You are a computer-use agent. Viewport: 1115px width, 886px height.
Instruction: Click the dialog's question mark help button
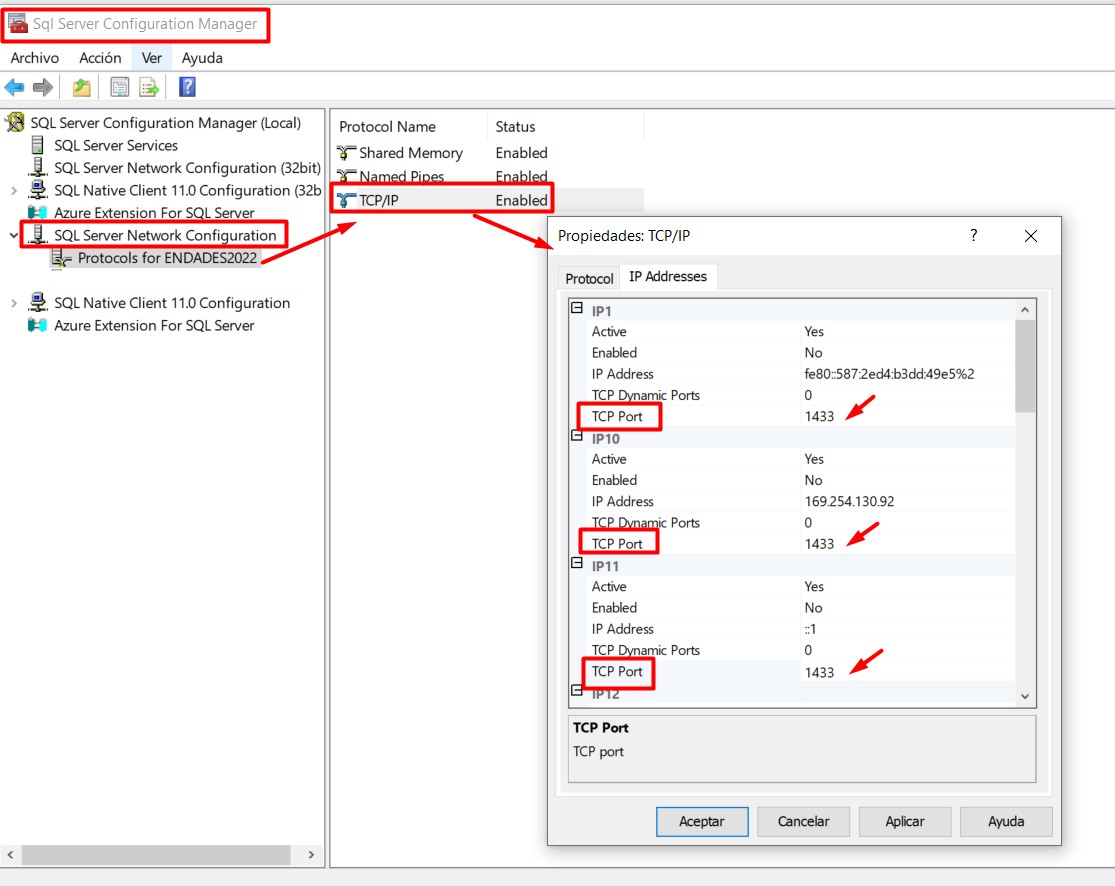point(973,235)
